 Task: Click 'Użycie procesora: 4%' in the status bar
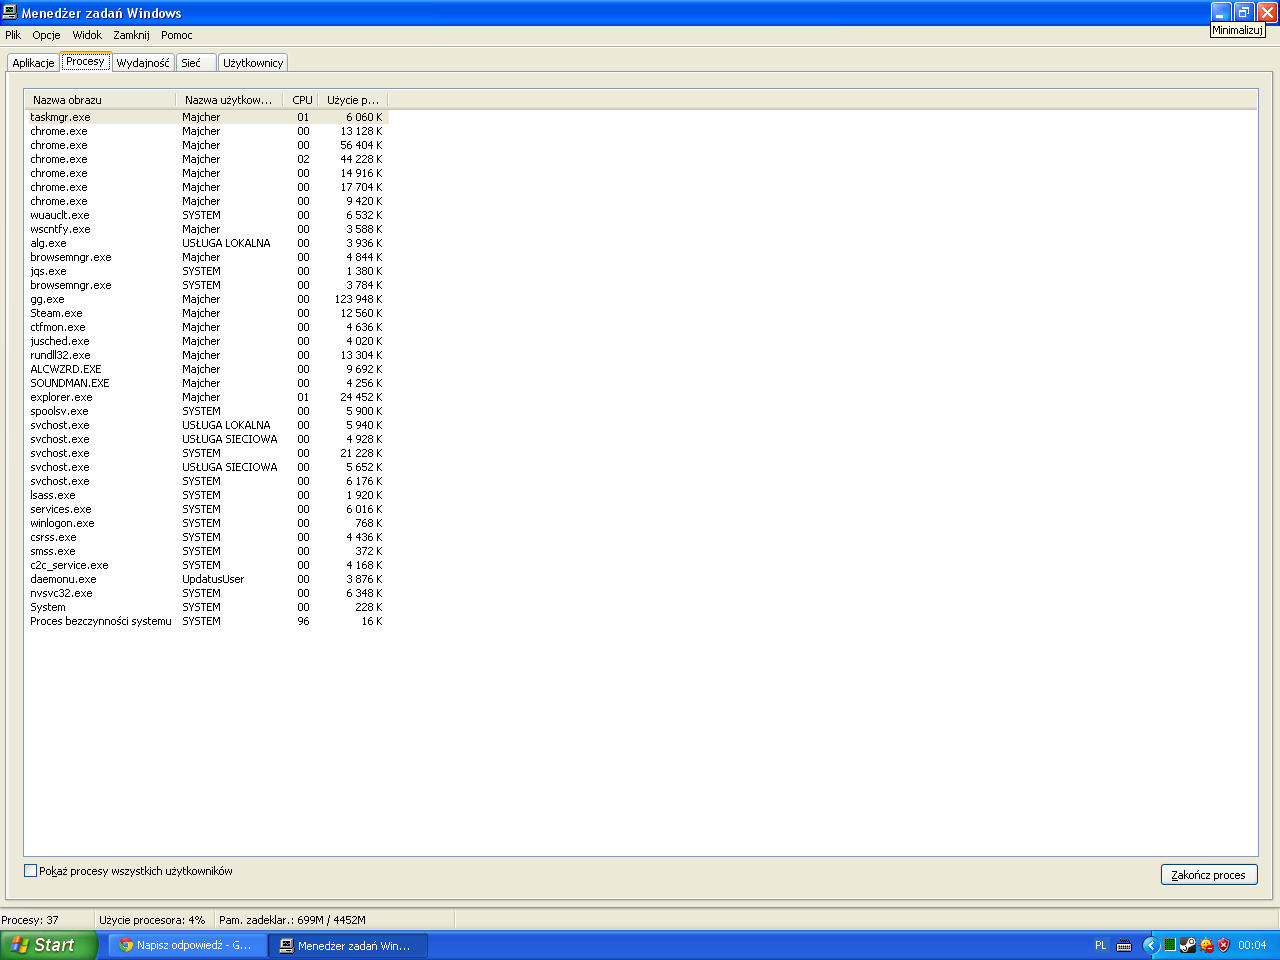coord(152,920)
